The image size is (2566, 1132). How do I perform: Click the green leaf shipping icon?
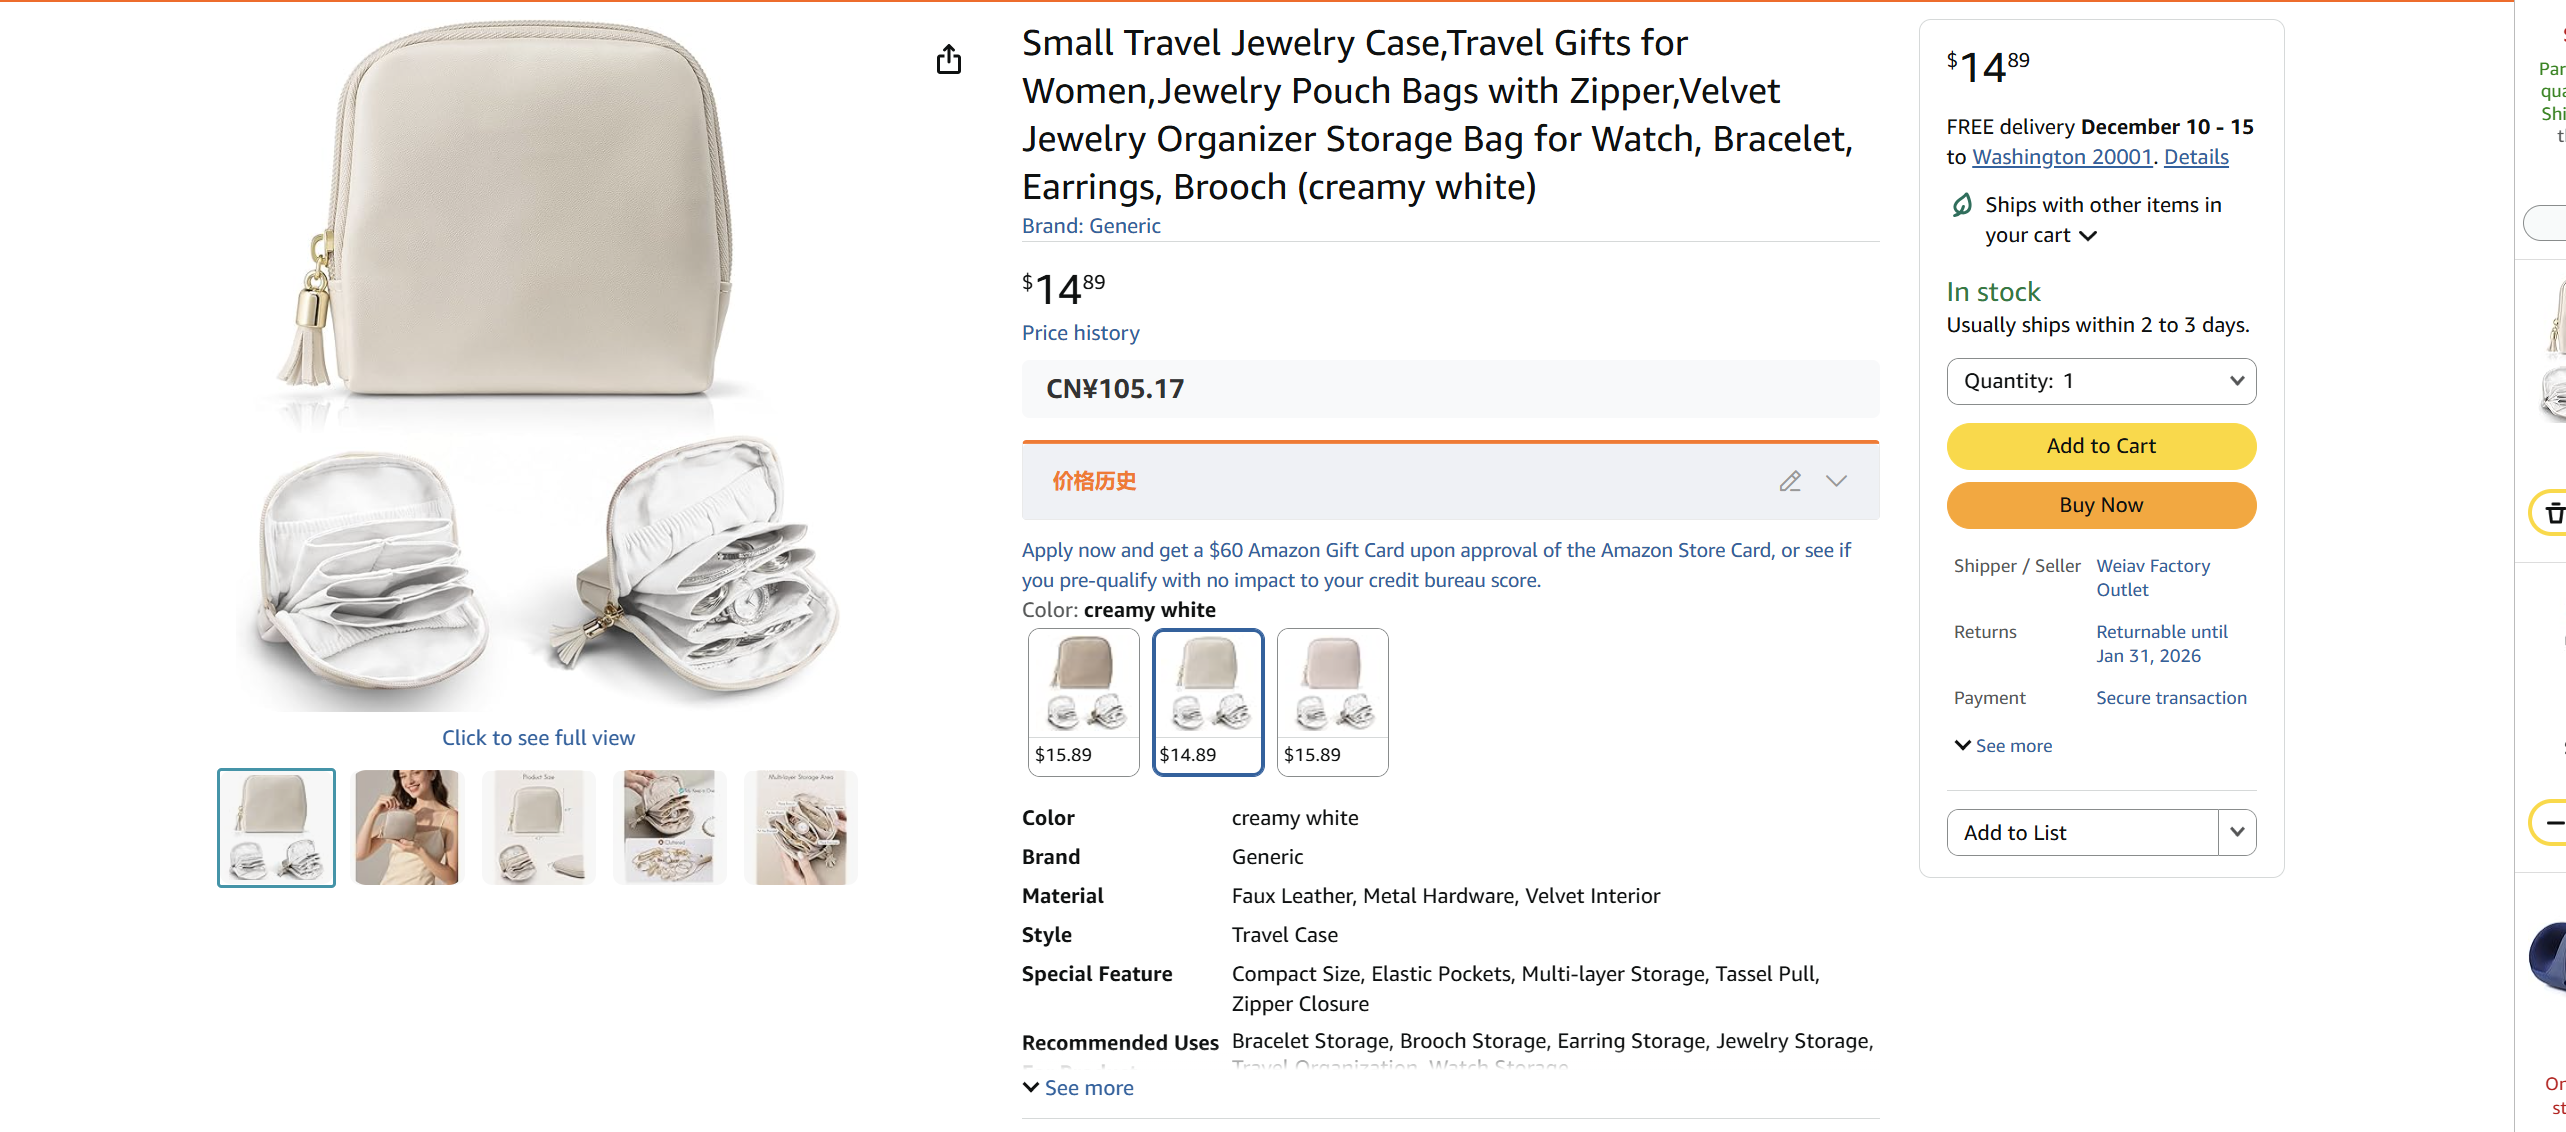[x=1962, y=205]
